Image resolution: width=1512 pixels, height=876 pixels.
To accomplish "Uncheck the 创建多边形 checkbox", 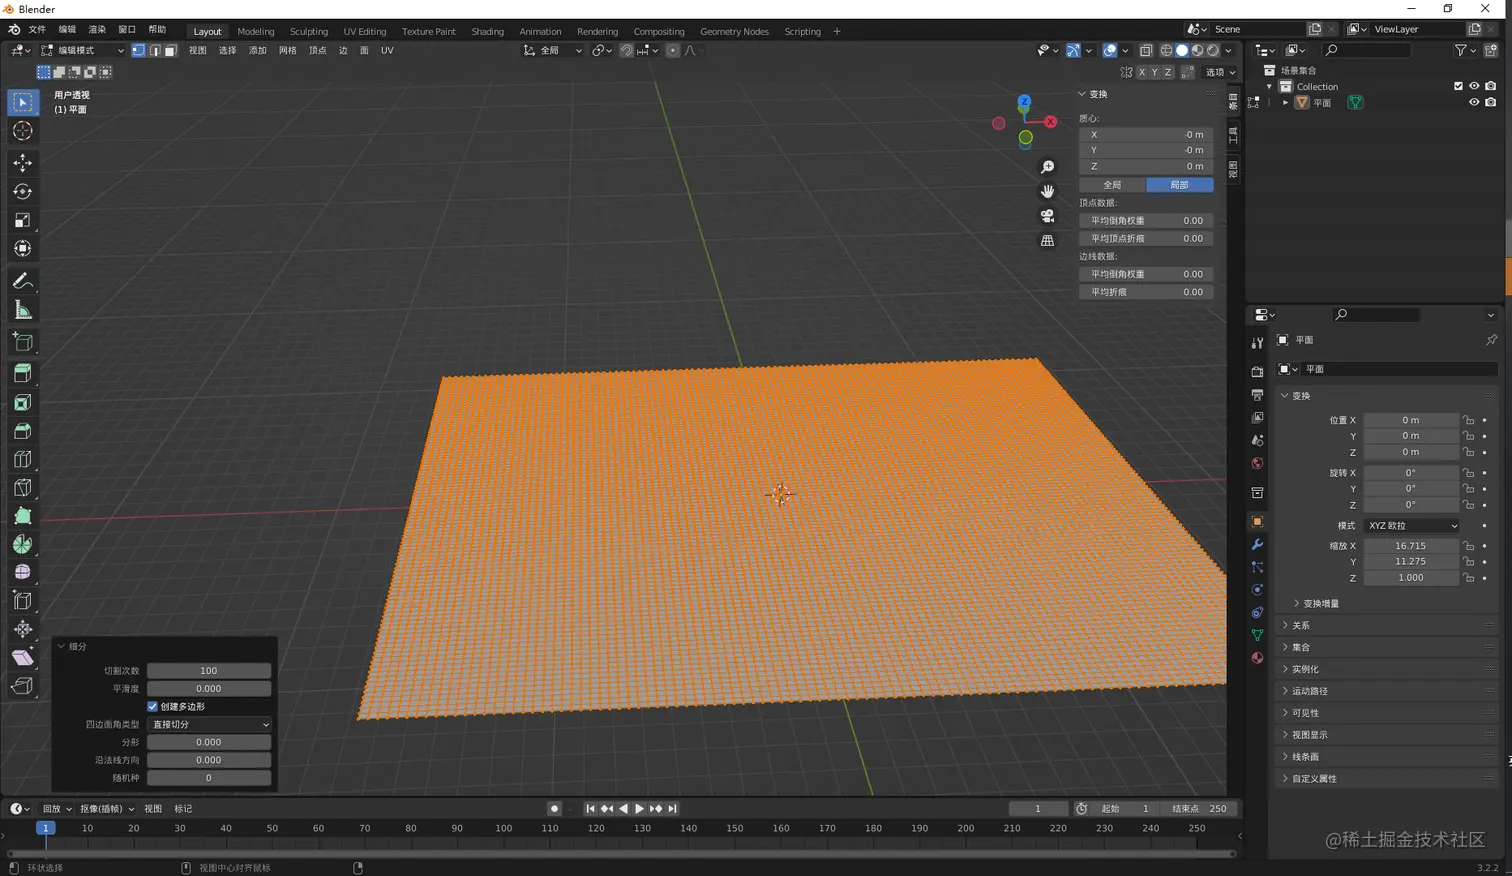I will 153,706.
